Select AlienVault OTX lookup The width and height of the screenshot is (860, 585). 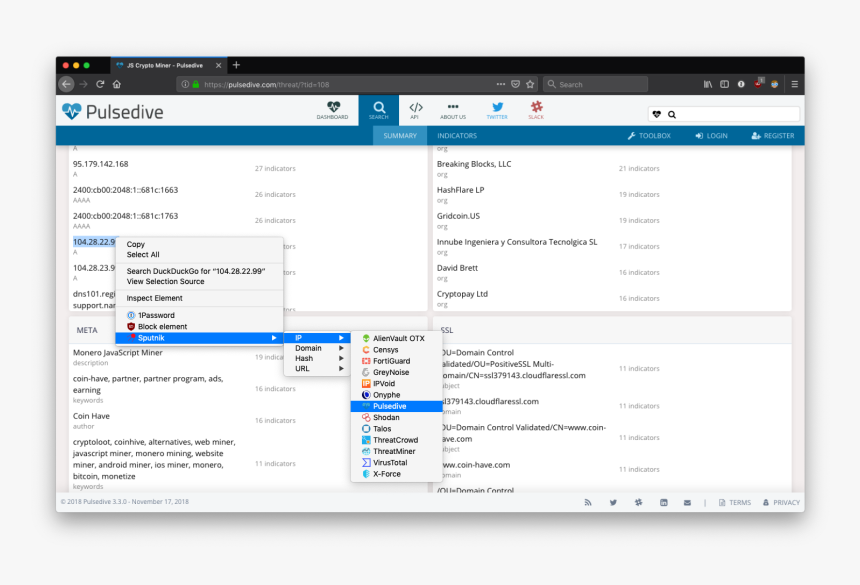coord(397,338)
